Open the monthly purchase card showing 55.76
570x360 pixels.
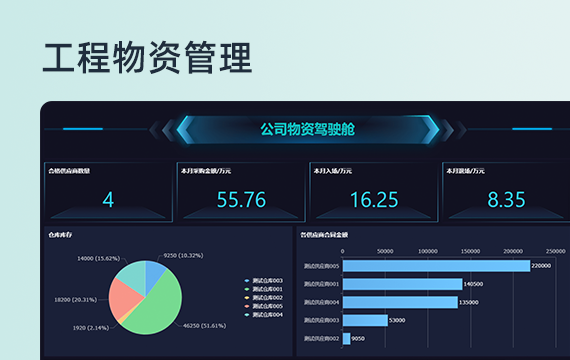pyautogui.click(x=241, y=192)
